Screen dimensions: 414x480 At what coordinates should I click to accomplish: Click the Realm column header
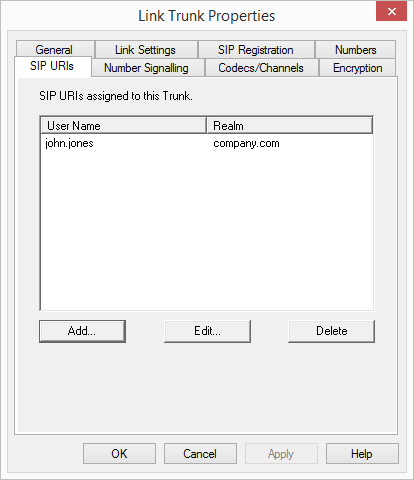point(289,126)
